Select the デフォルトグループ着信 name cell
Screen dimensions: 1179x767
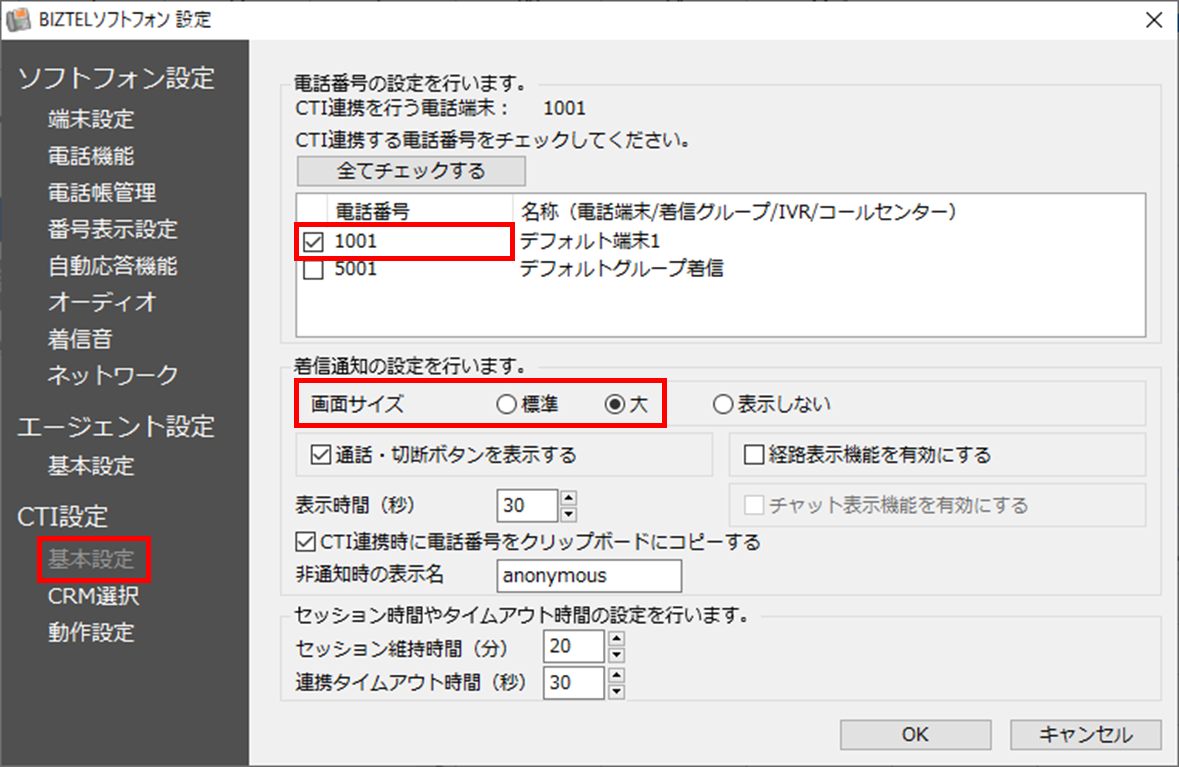pyautogui.click(x=621, y=268)
